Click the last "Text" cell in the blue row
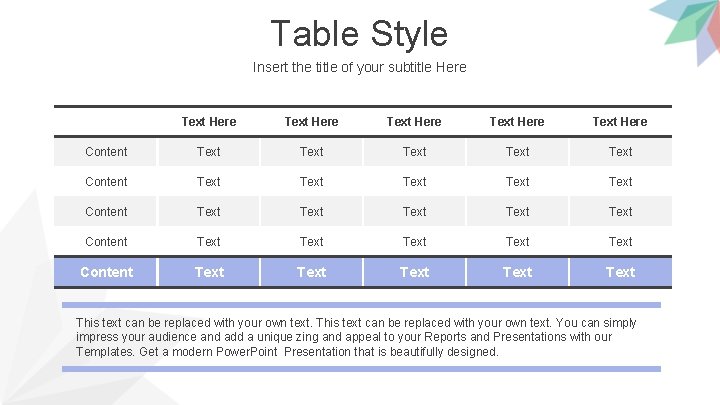 [x=620, y=272]
